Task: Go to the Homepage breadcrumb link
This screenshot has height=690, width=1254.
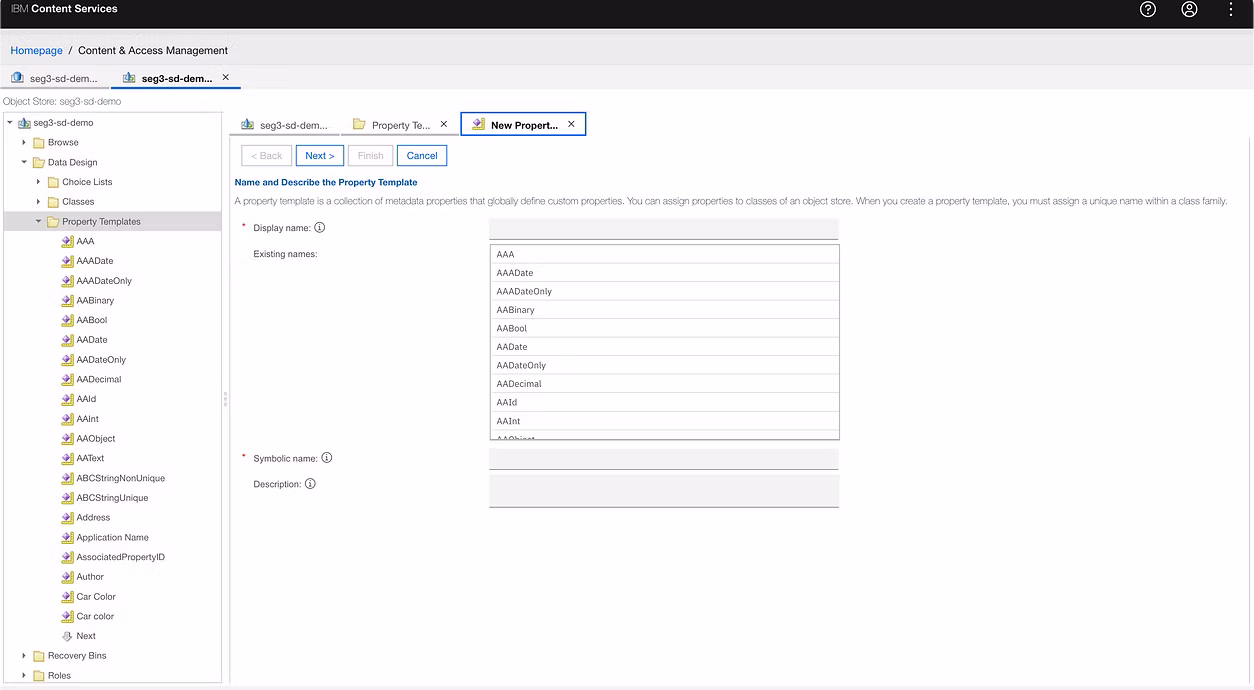Action: pos(37,50)
